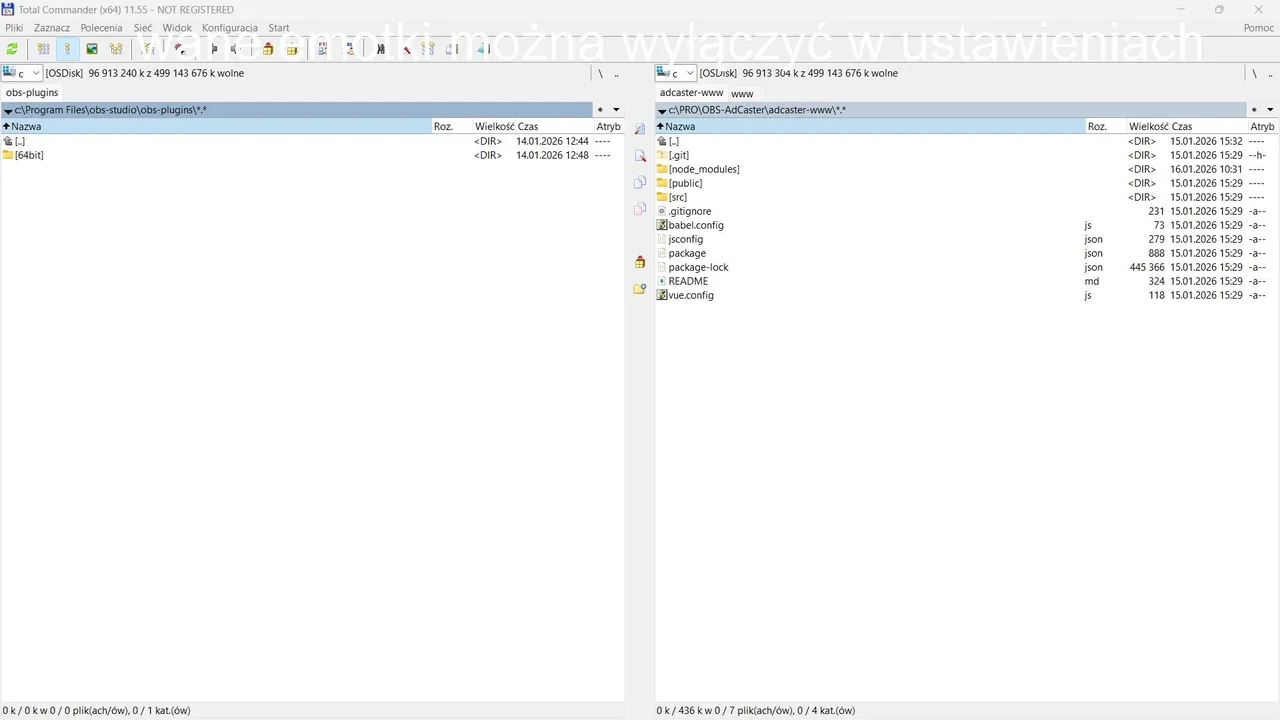The image size is (1280, 720).
Task: Switch to thumbnails view toolbar icon
Action: (x=92, y=48)
